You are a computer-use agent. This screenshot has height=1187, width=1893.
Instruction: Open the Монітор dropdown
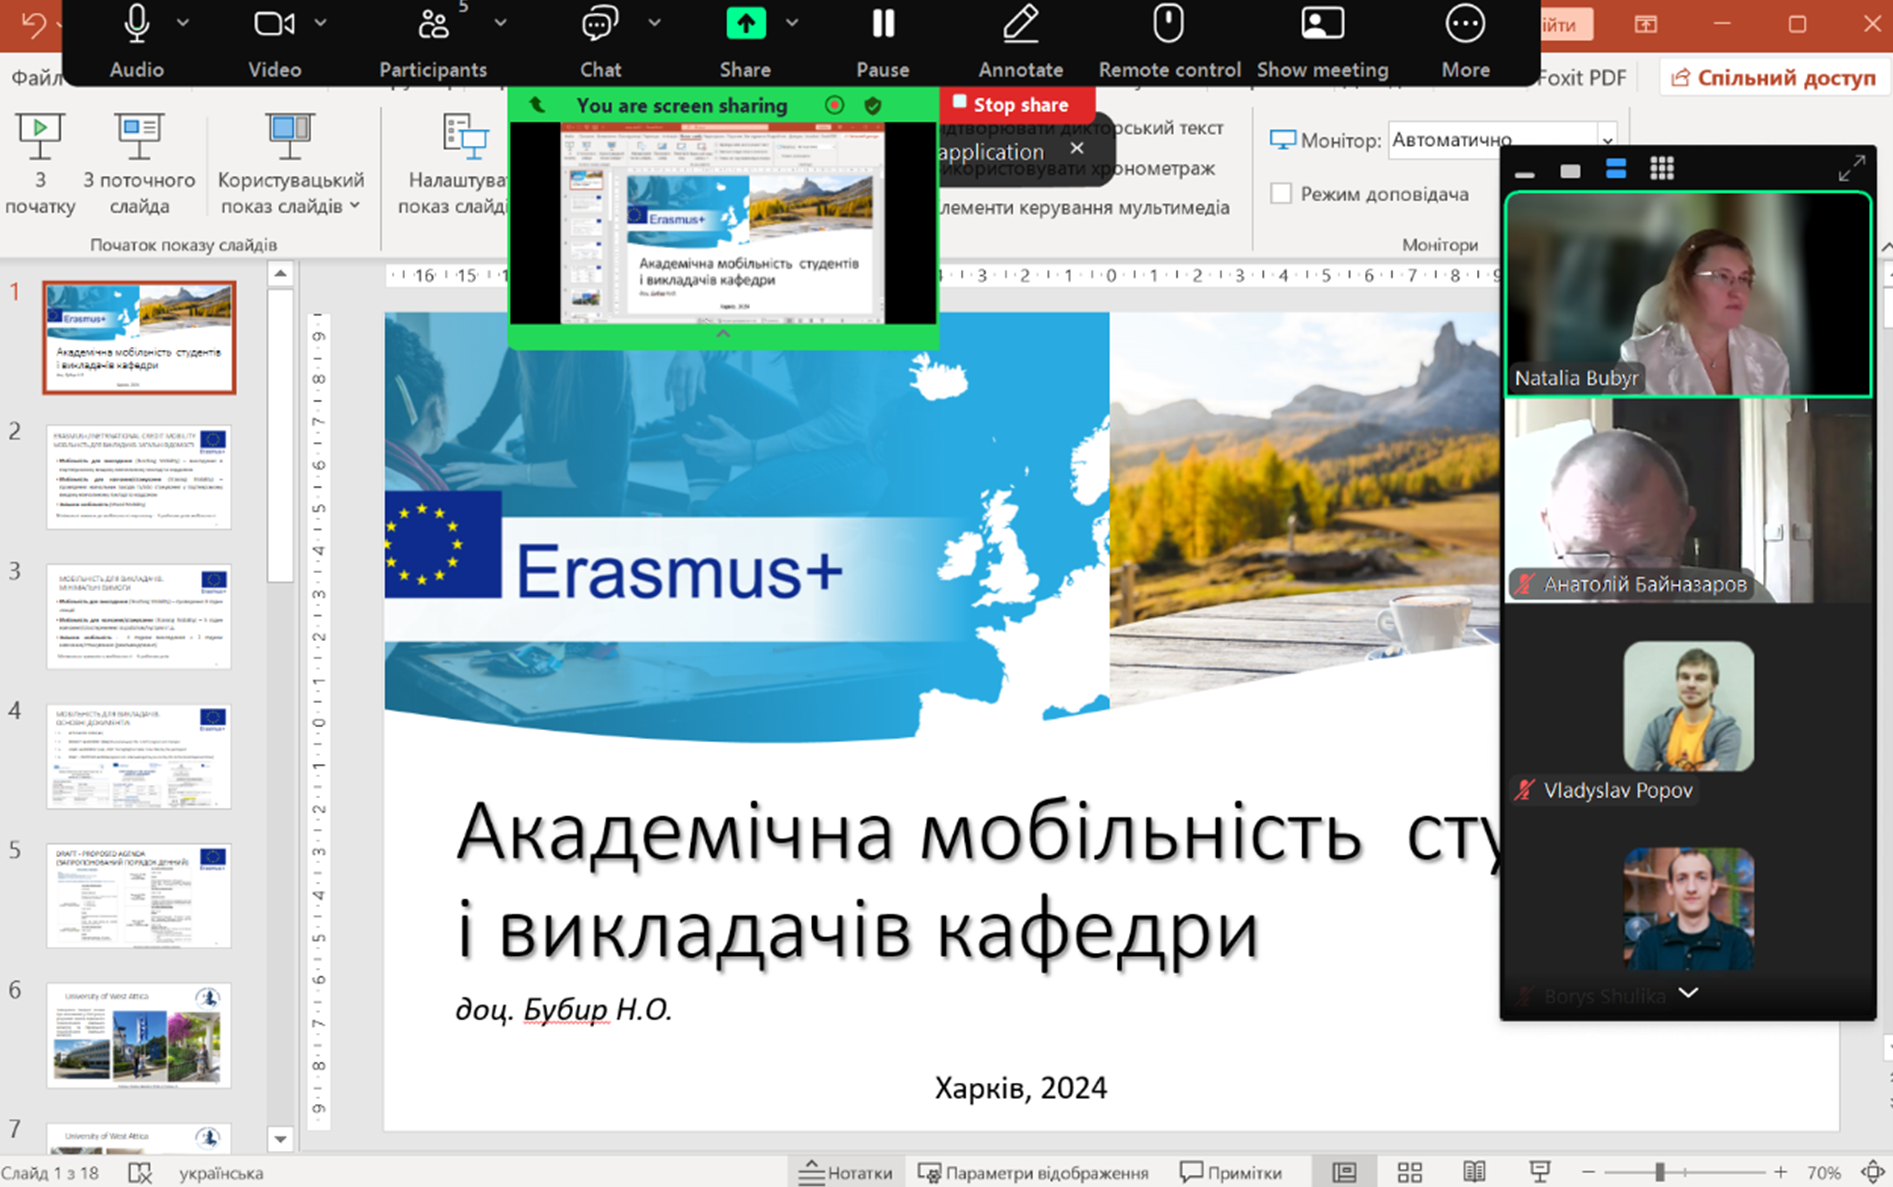(1605, 140)
